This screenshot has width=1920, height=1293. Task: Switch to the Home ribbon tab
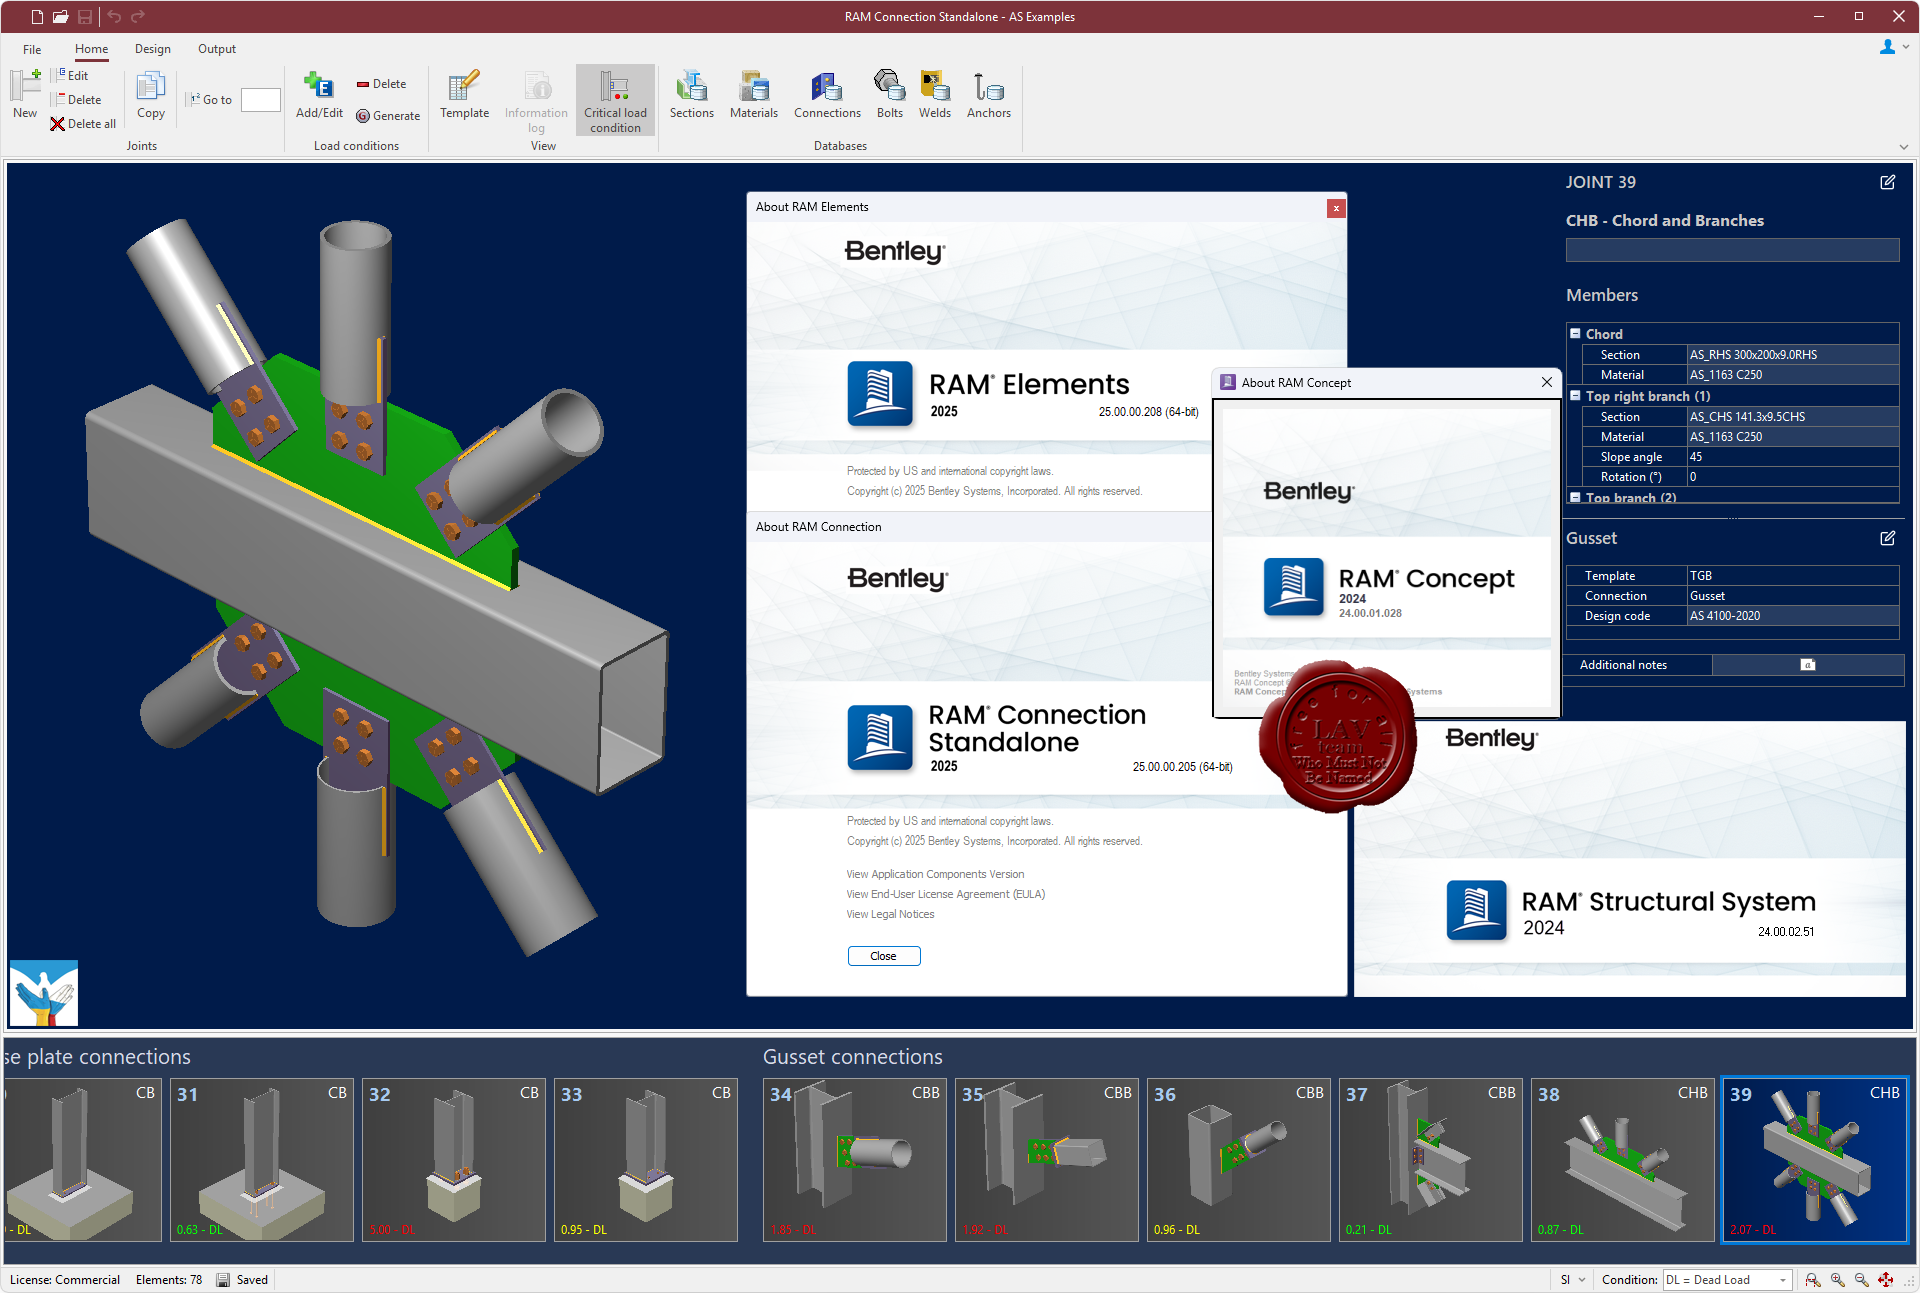point(91,49)
